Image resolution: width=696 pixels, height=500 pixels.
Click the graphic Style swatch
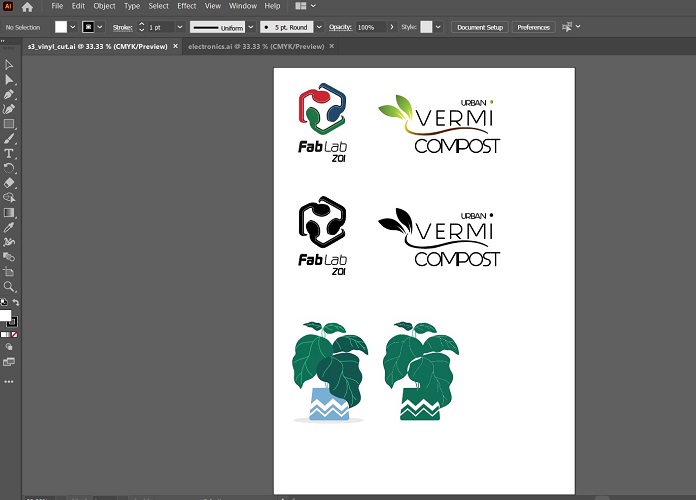426,27
